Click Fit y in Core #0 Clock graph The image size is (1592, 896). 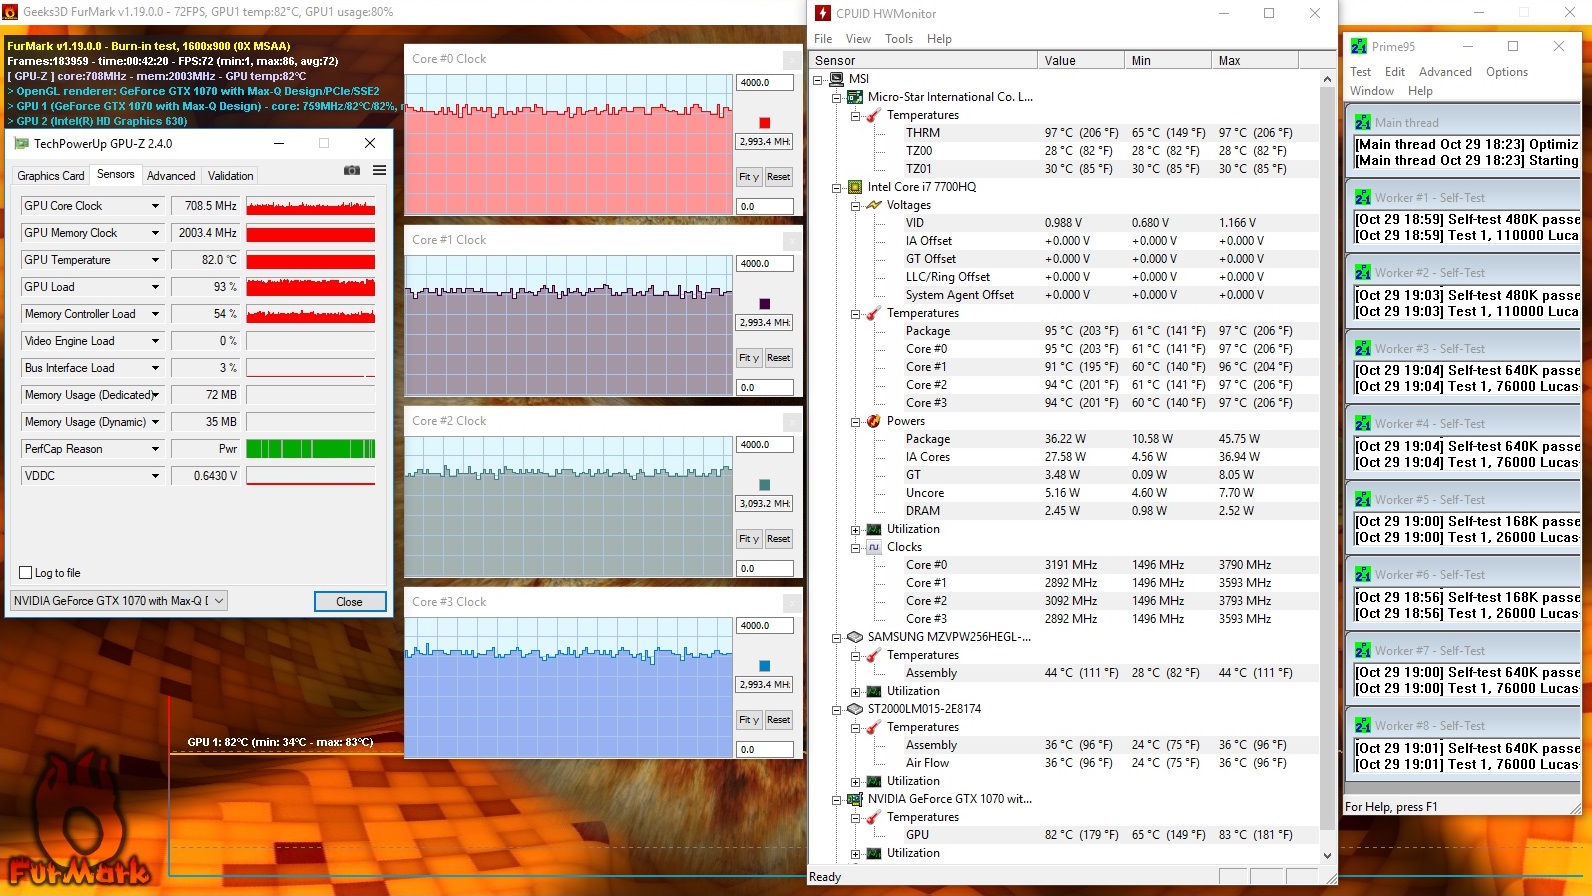click(x=749, y=177)
